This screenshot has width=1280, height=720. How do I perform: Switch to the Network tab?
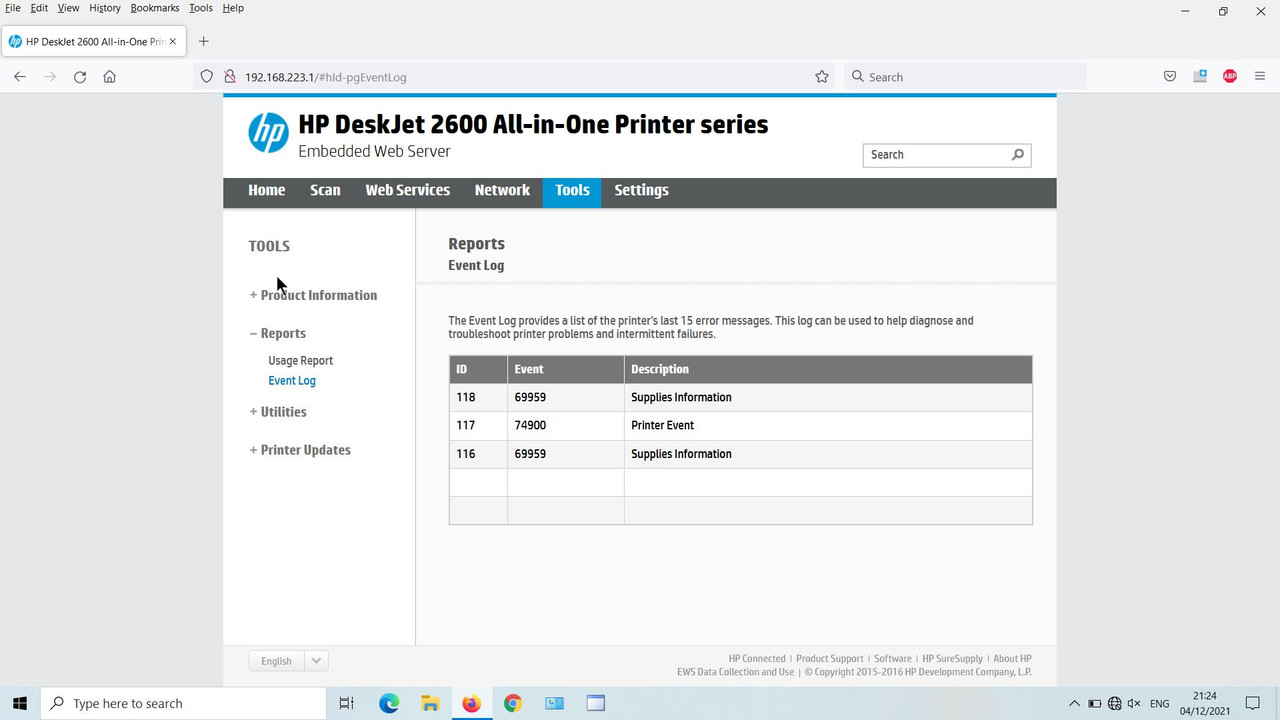tap(502, 190)
